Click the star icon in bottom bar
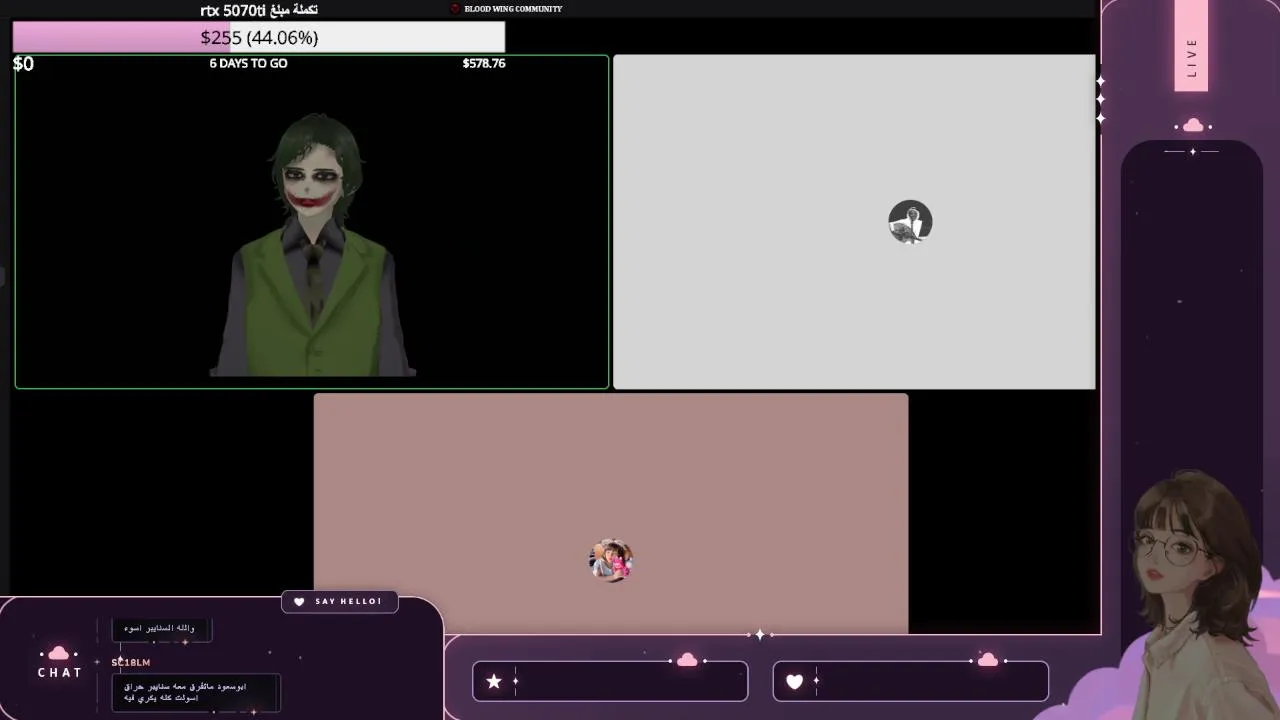 pos(494,681)
